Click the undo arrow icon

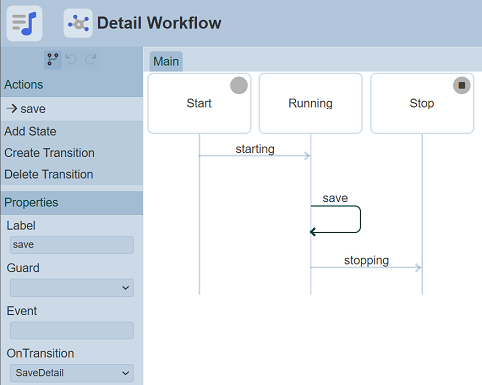(71, 60)
